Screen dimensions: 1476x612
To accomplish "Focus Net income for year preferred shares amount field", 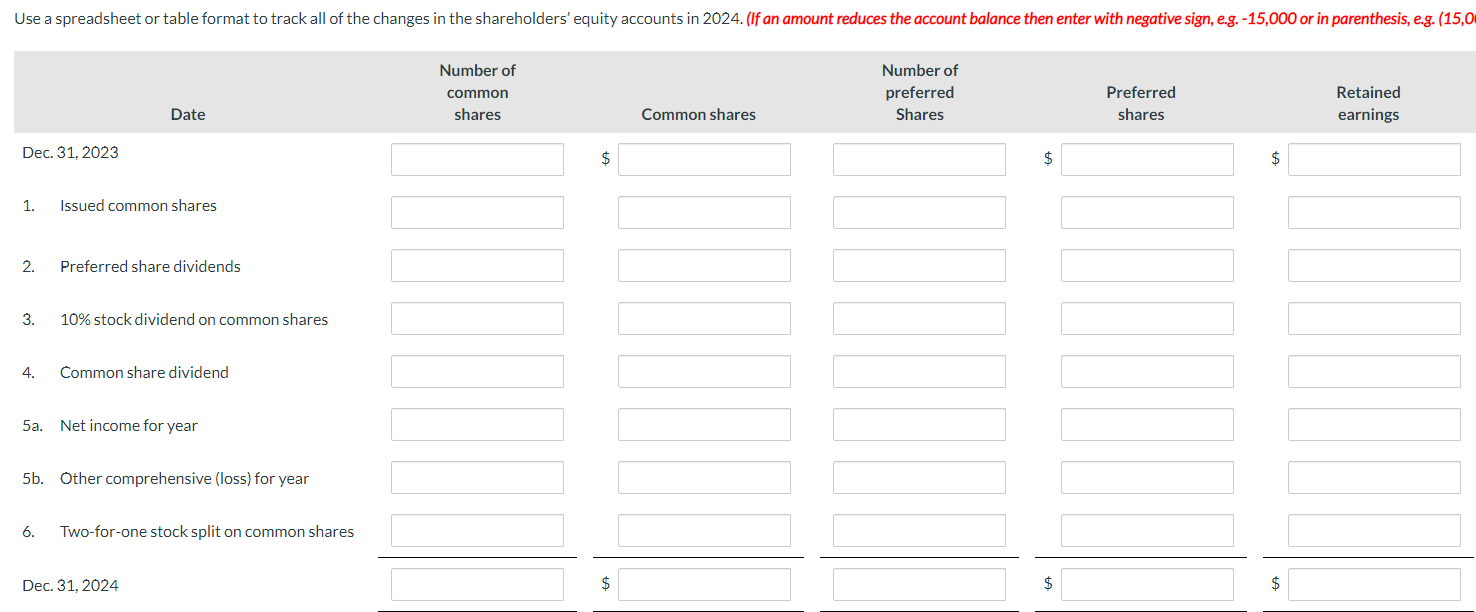I will (1147, 424).
